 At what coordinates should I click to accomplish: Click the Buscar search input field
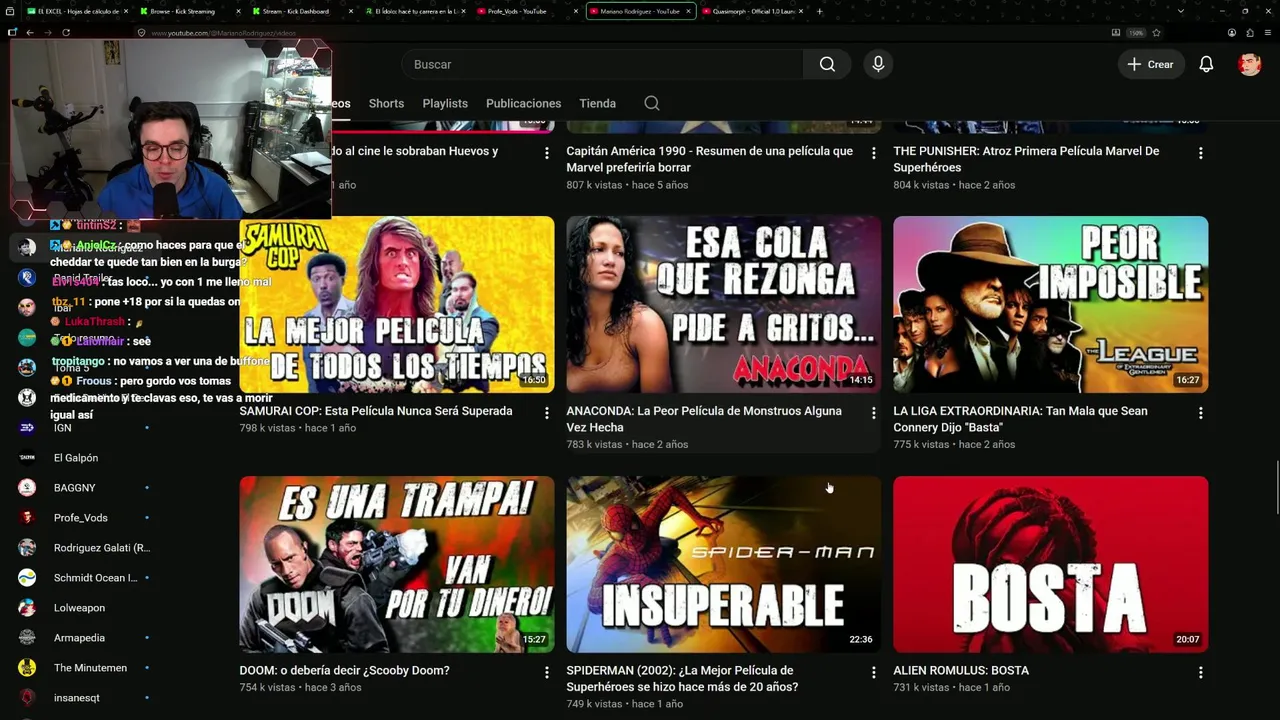pyautogui.click(x=602, y=64)
